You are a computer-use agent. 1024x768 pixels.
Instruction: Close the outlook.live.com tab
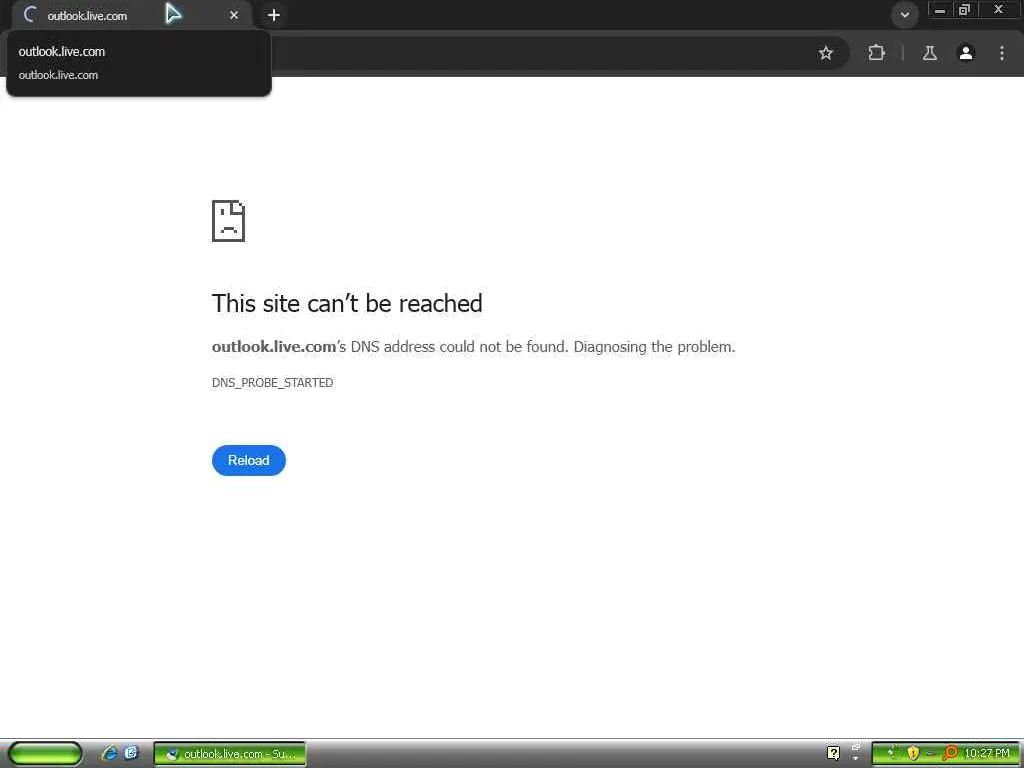pyautogui.click(x=234, y=15)
